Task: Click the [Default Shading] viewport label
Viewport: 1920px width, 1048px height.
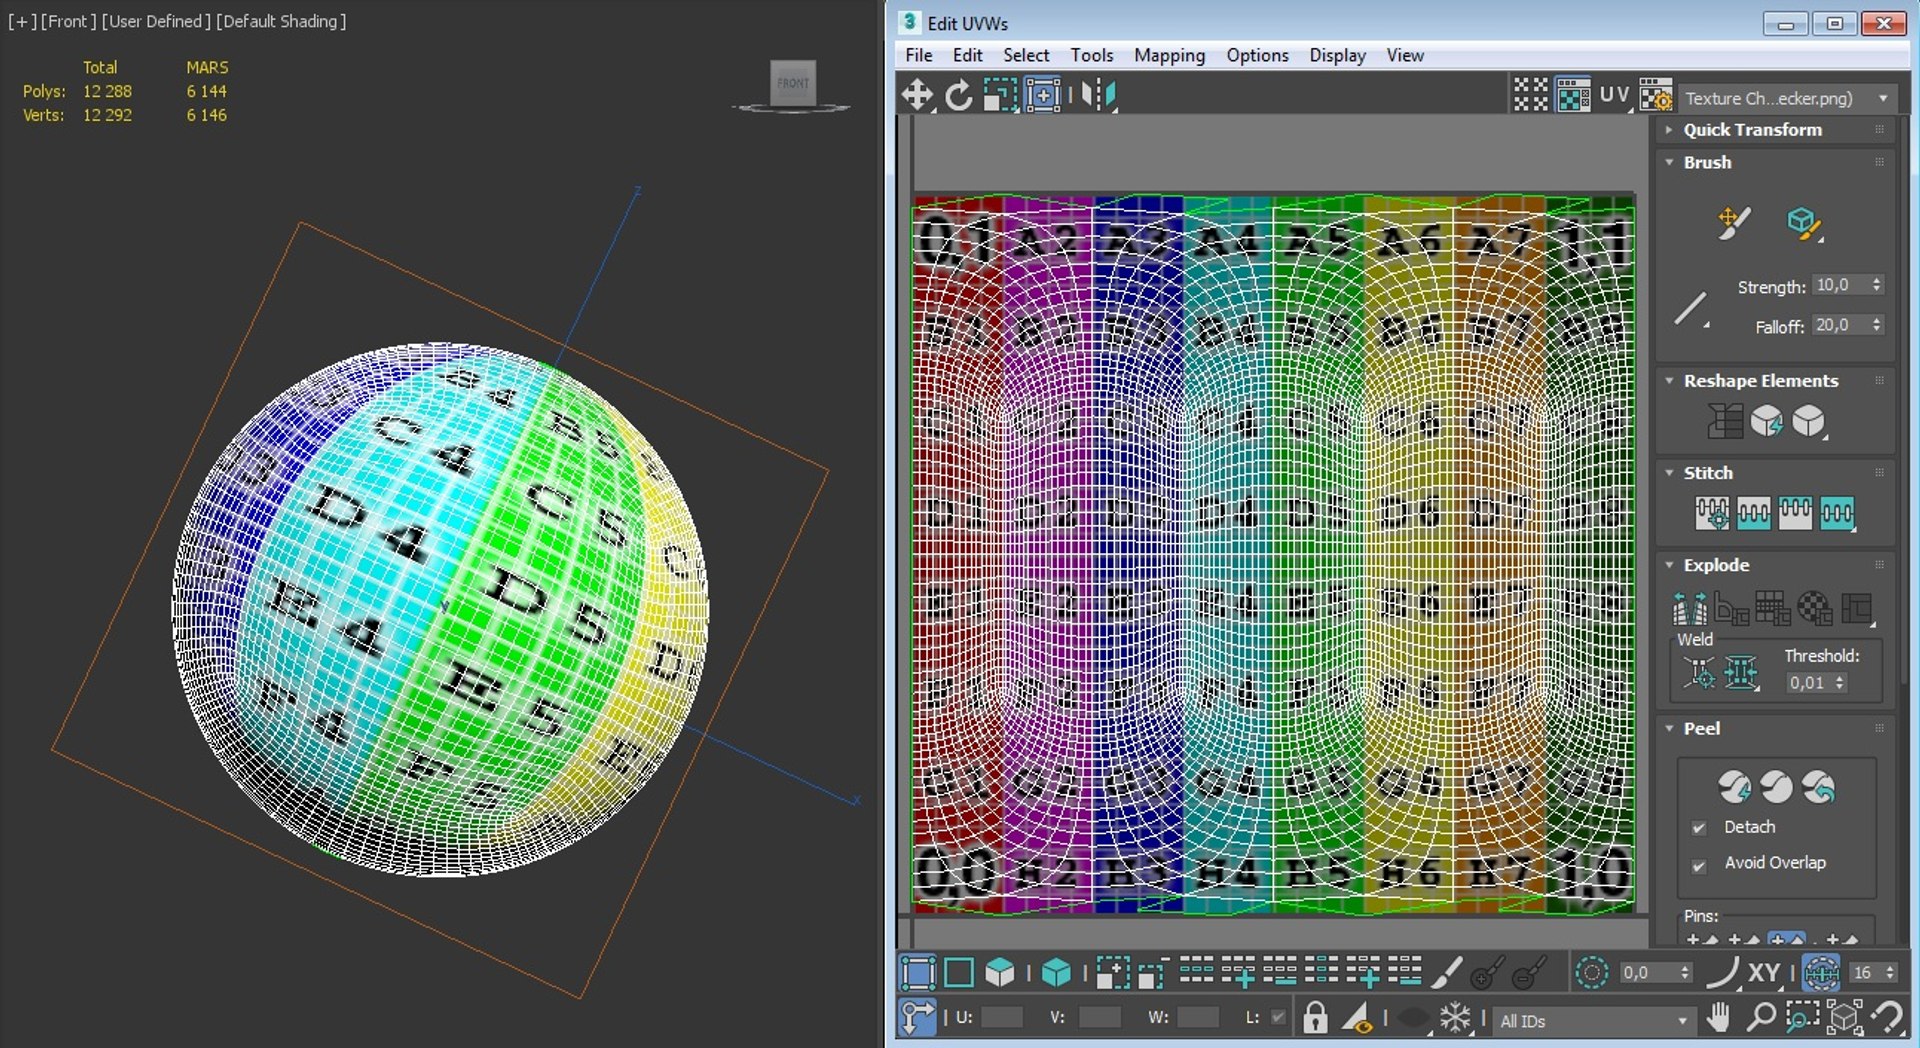Action: click(x=281, y=21)
